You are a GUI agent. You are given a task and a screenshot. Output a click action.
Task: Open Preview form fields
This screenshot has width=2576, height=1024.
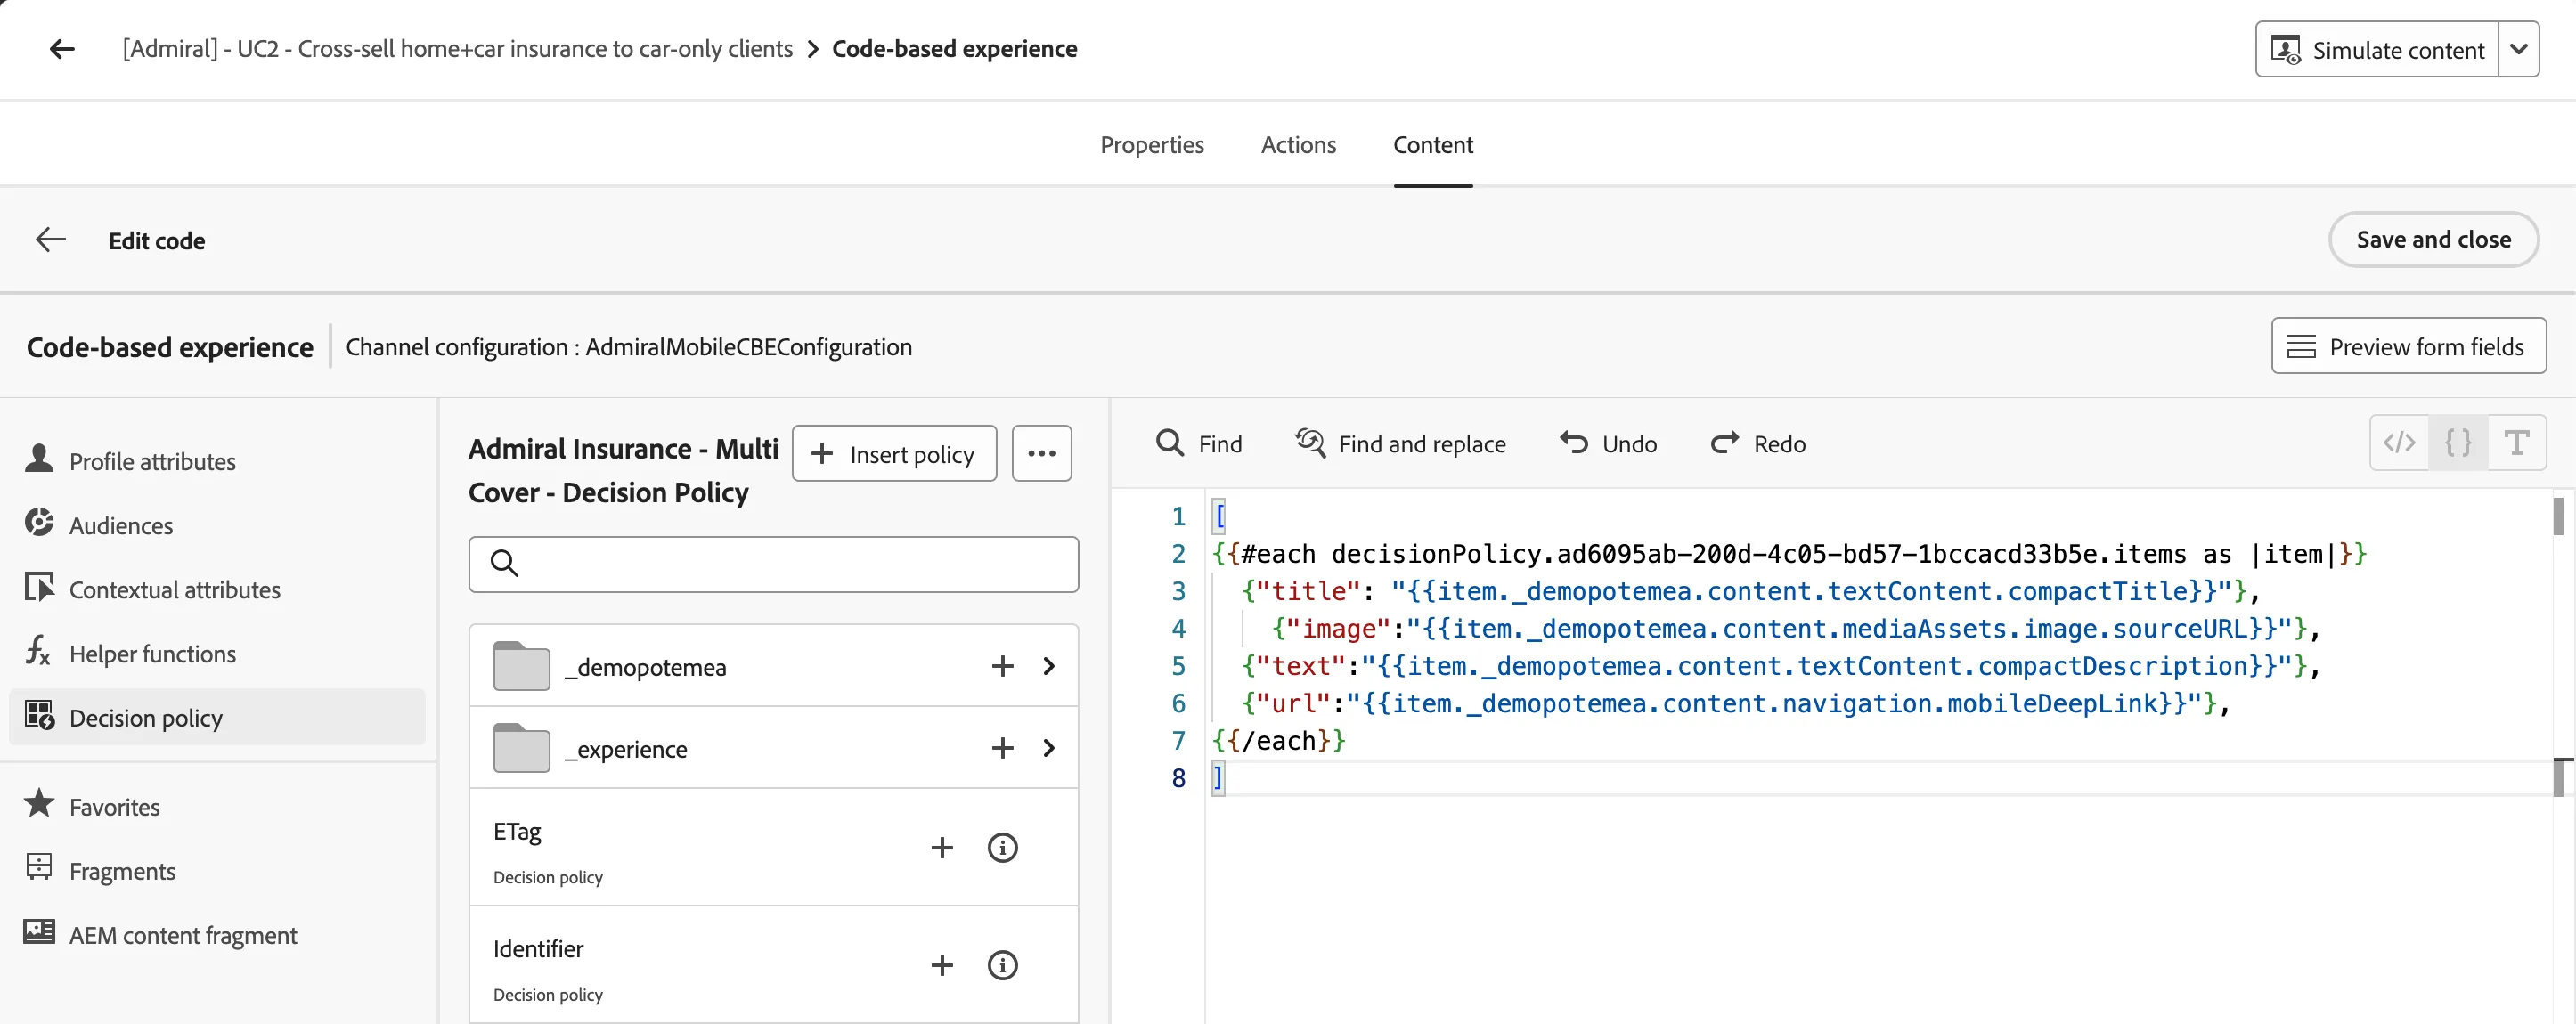tap(2408, 346)
